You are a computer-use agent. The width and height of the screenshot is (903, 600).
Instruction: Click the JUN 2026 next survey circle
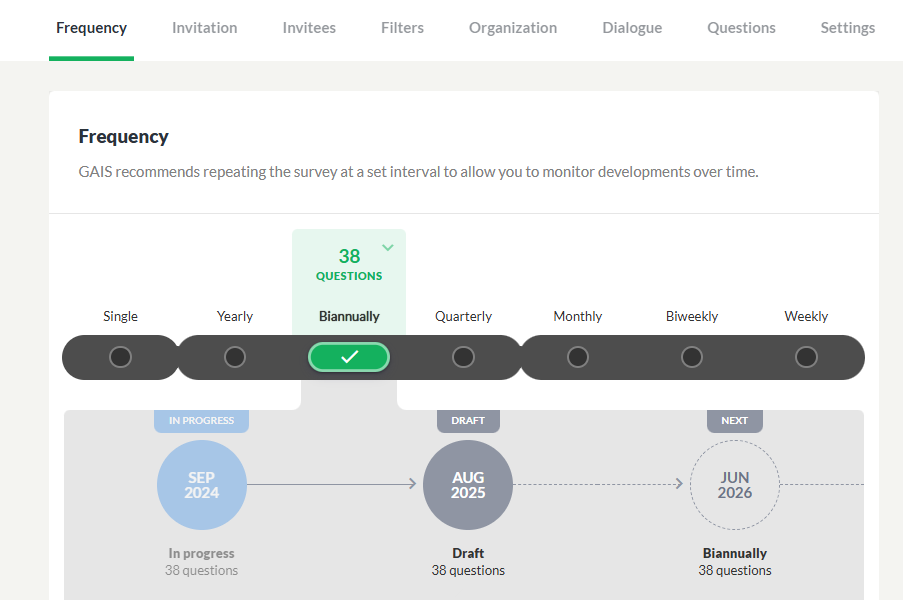[735, 485]
